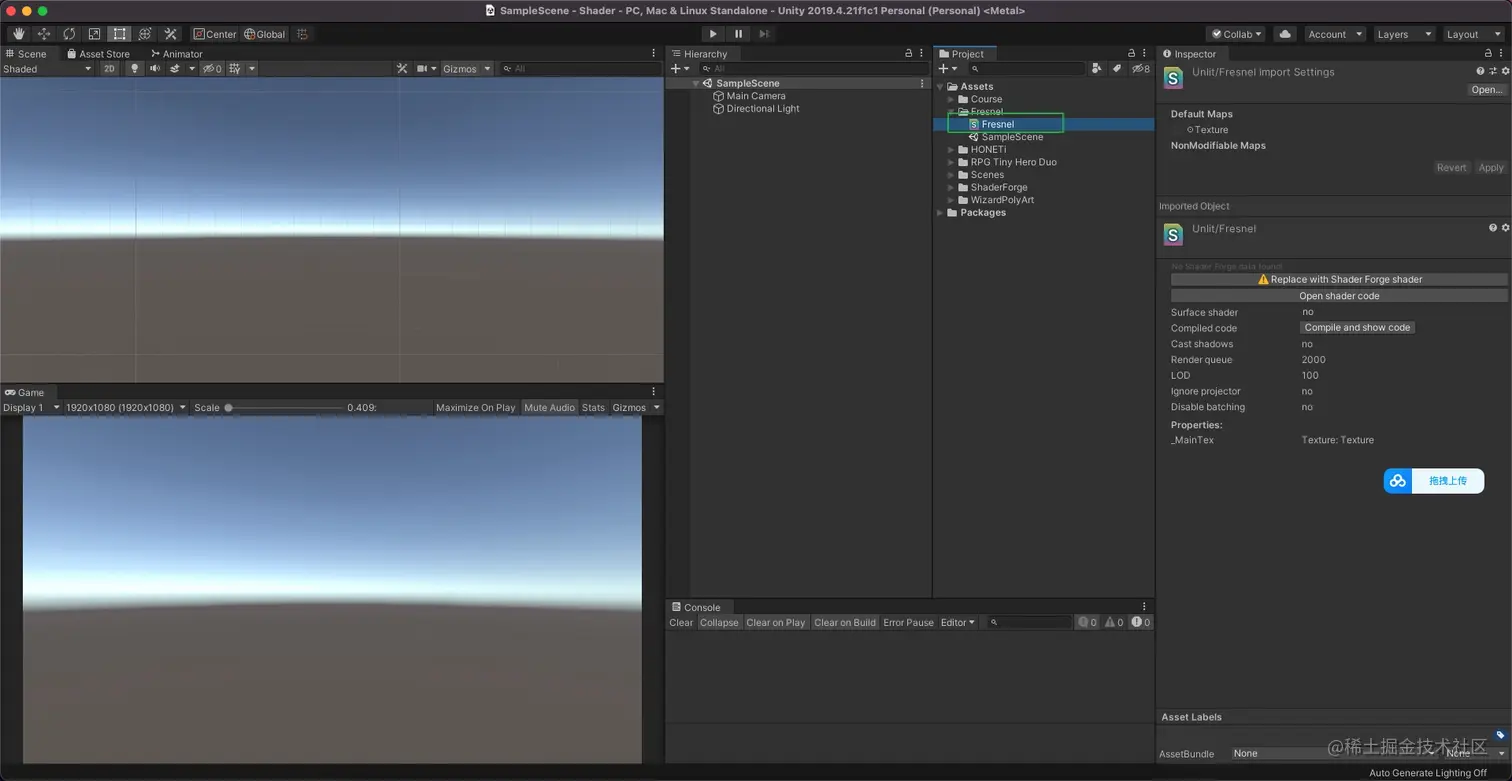The height and width of the screenshot is (781, 1512).
Task: Open the Inspector help icon for import settings
Action: click(1480, 71)
